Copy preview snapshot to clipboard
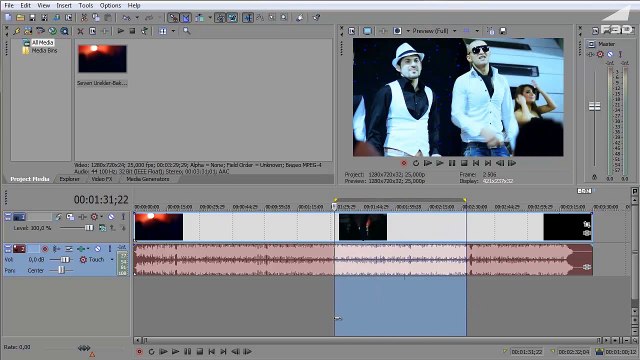This screenshot has height=360, width=640. [490, 31]
